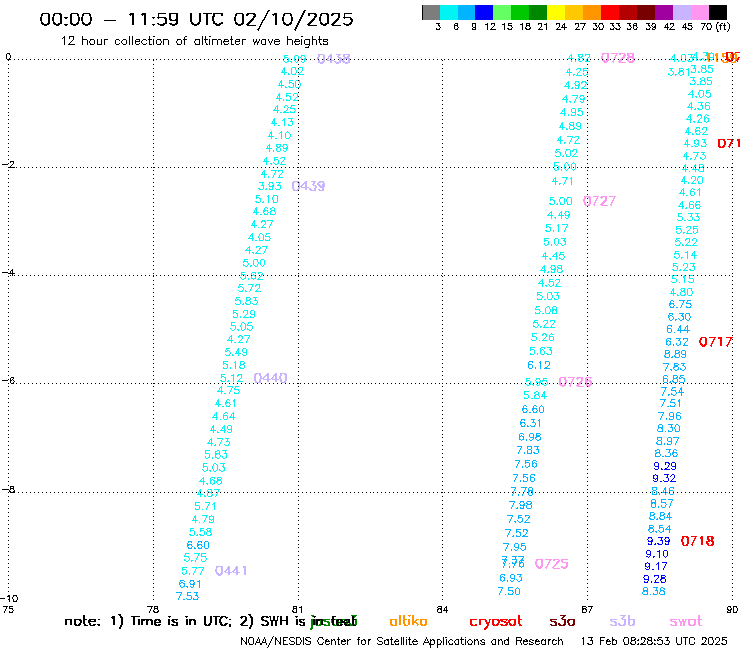The width and height of the screenshot is (740, 650).
Task: Select the track time label 0441
Action: point(231,571)
